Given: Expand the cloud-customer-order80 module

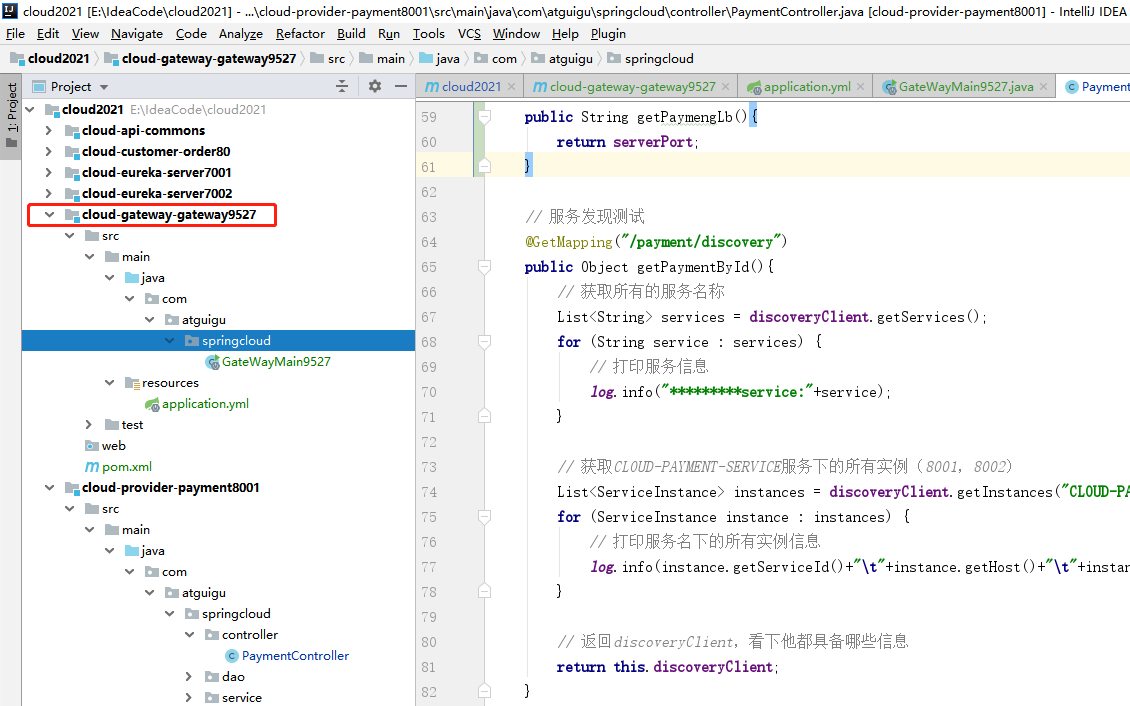Looking at the screenshot, I should 48,151.
